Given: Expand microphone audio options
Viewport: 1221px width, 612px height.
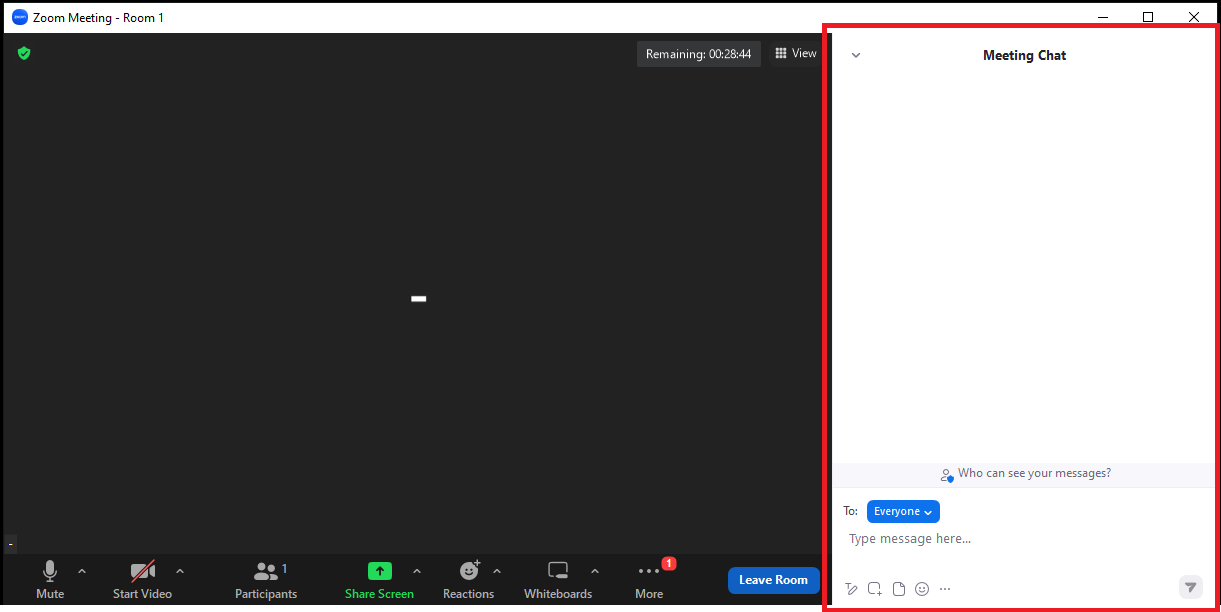Looking at the screenshot, I should (x=81, y=572).
